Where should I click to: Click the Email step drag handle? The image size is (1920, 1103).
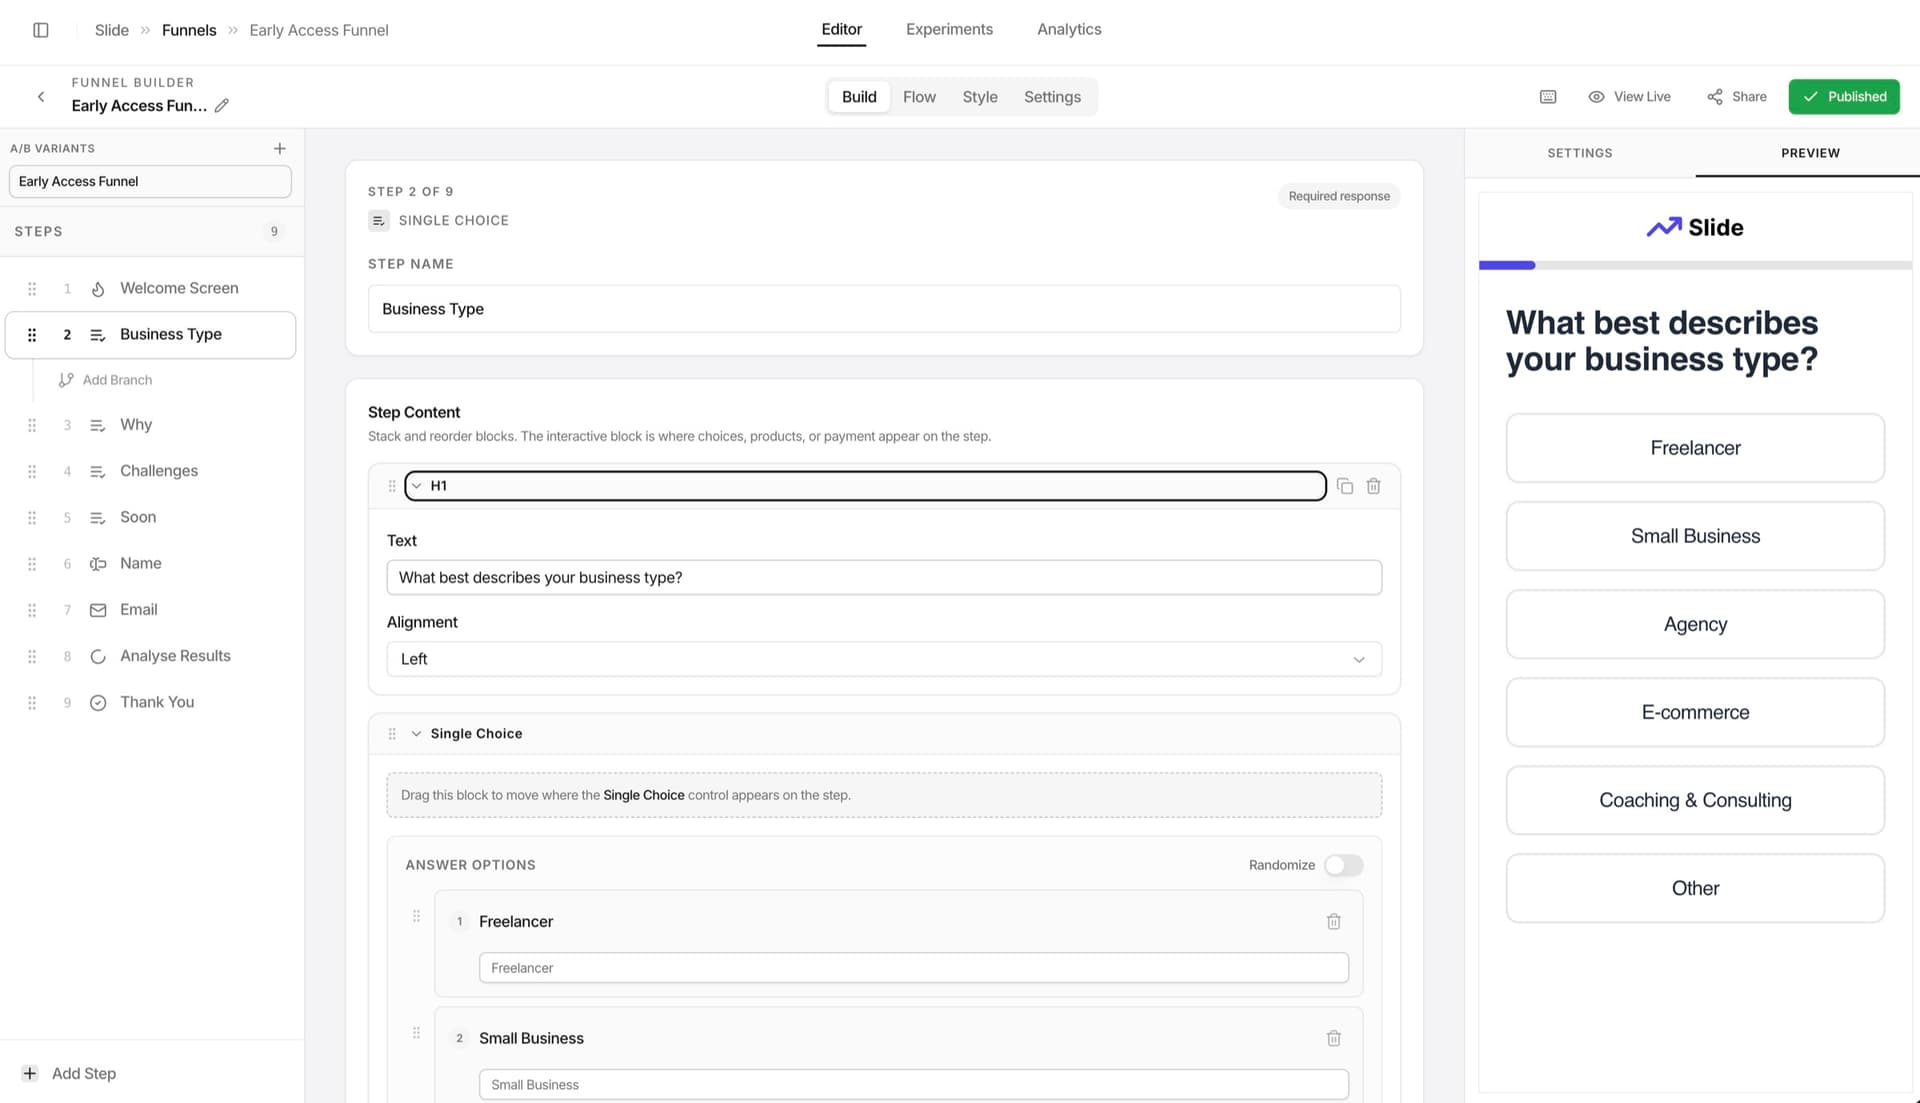tap(32, 610)
